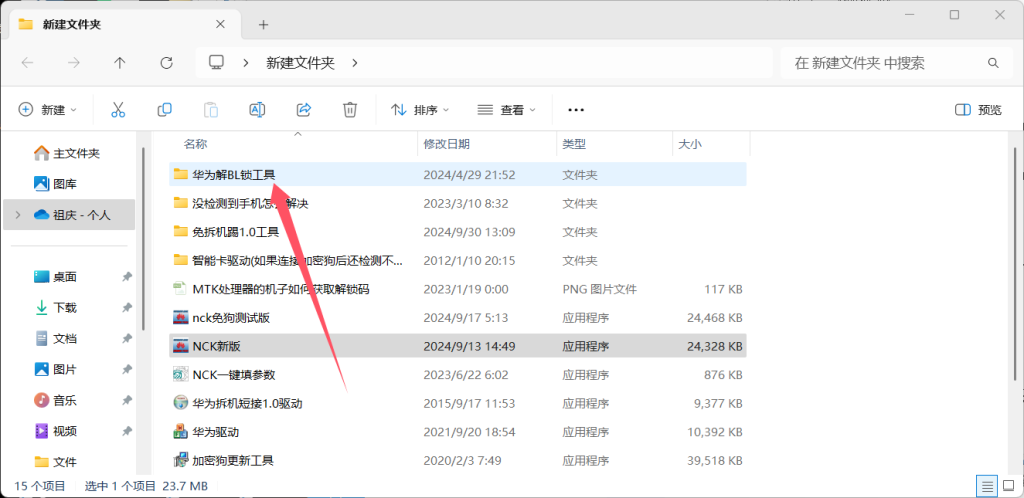Click the 15 个项目 status text
Screen dimensions: 1024x498
click(40, 486)
